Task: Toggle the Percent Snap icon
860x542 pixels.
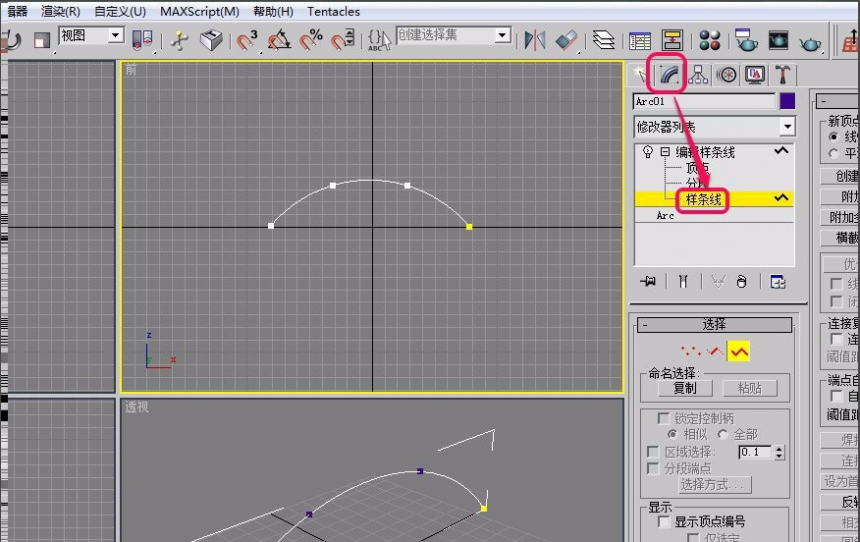Action: [311, 39]
